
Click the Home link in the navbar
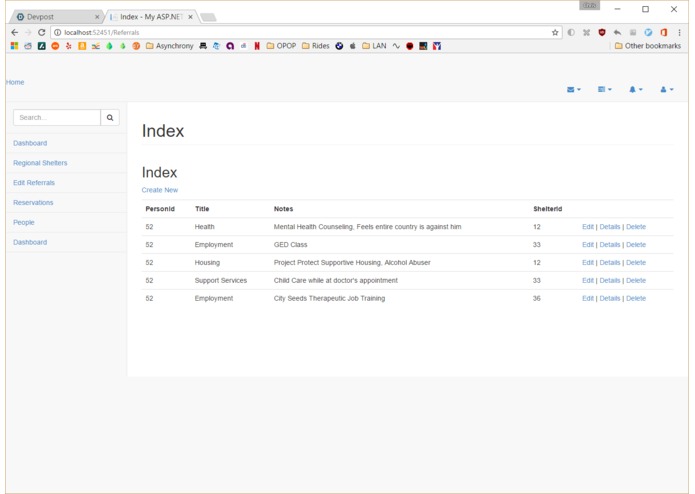(15, 82)
